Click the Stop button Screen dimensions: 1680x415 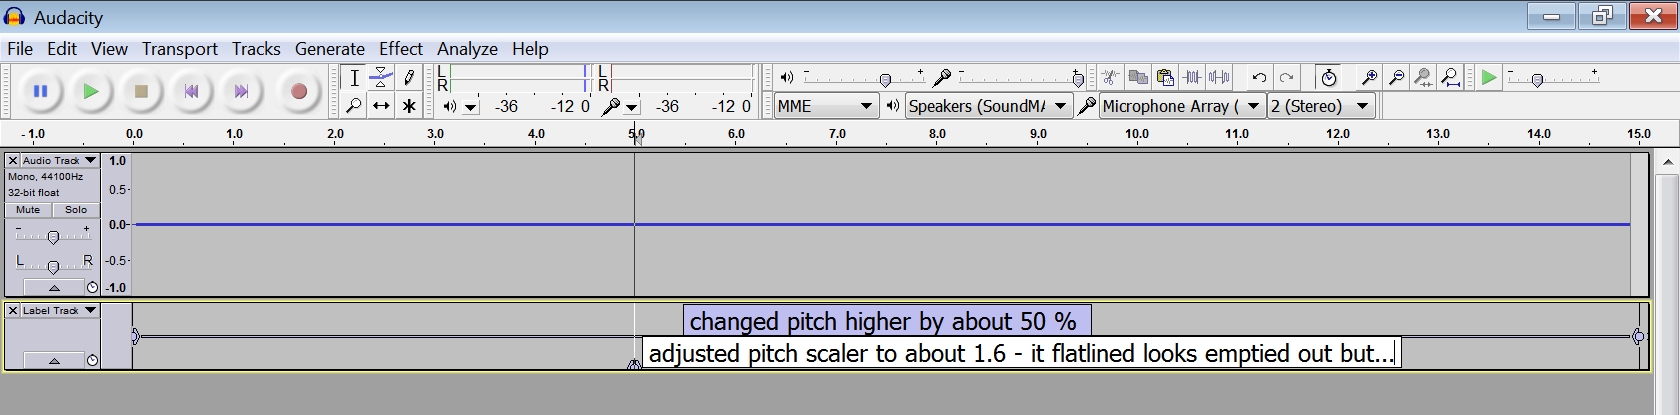click(141, 92)
